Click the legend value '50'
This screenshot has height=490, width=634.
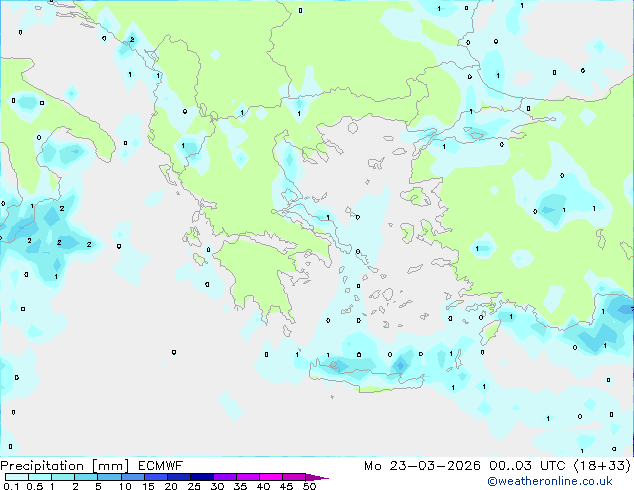(309, 486)
